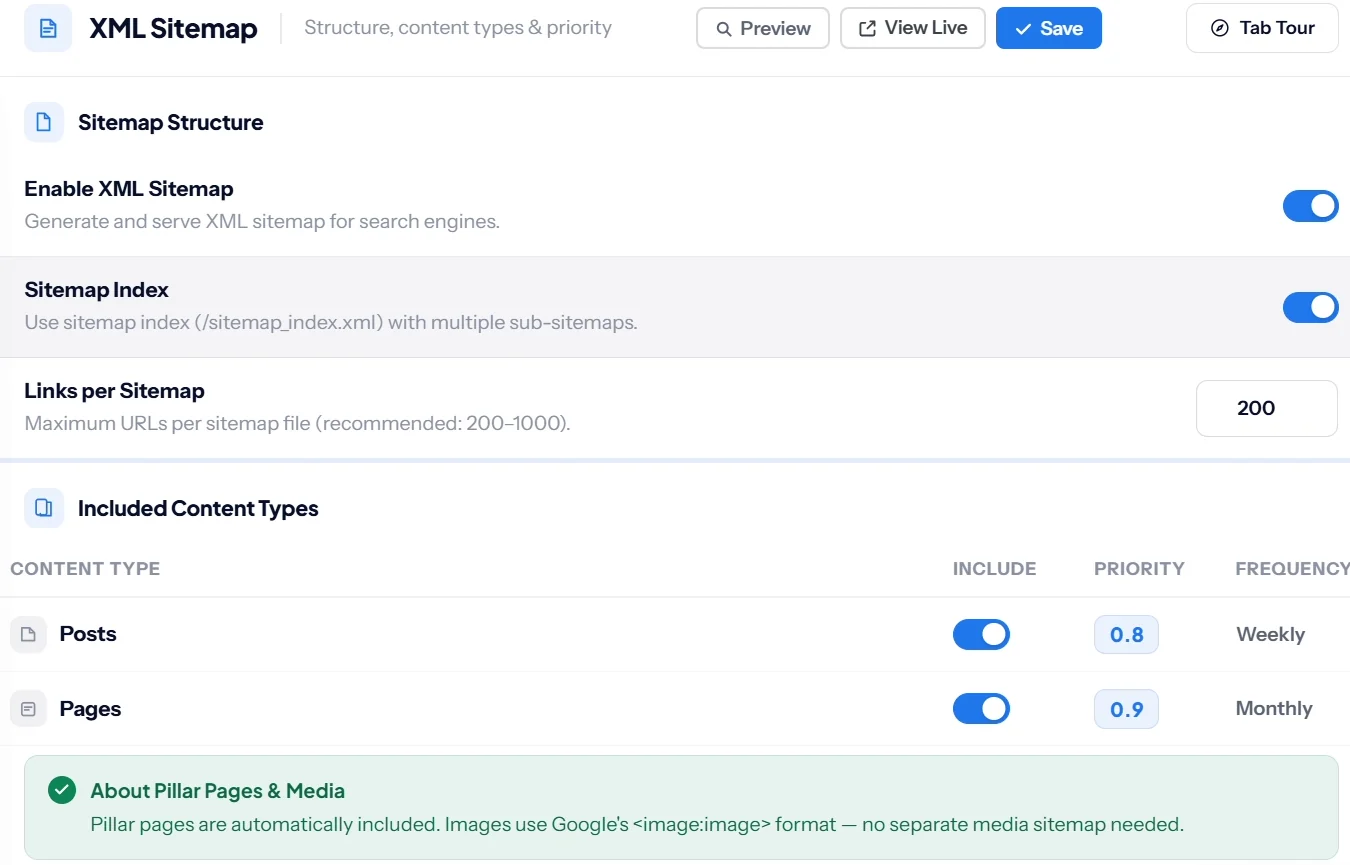The image size is (1350, 865).
Task: Click the 'Maximum URLs per sitemap file' description
Action: click(x=297, y=423)
